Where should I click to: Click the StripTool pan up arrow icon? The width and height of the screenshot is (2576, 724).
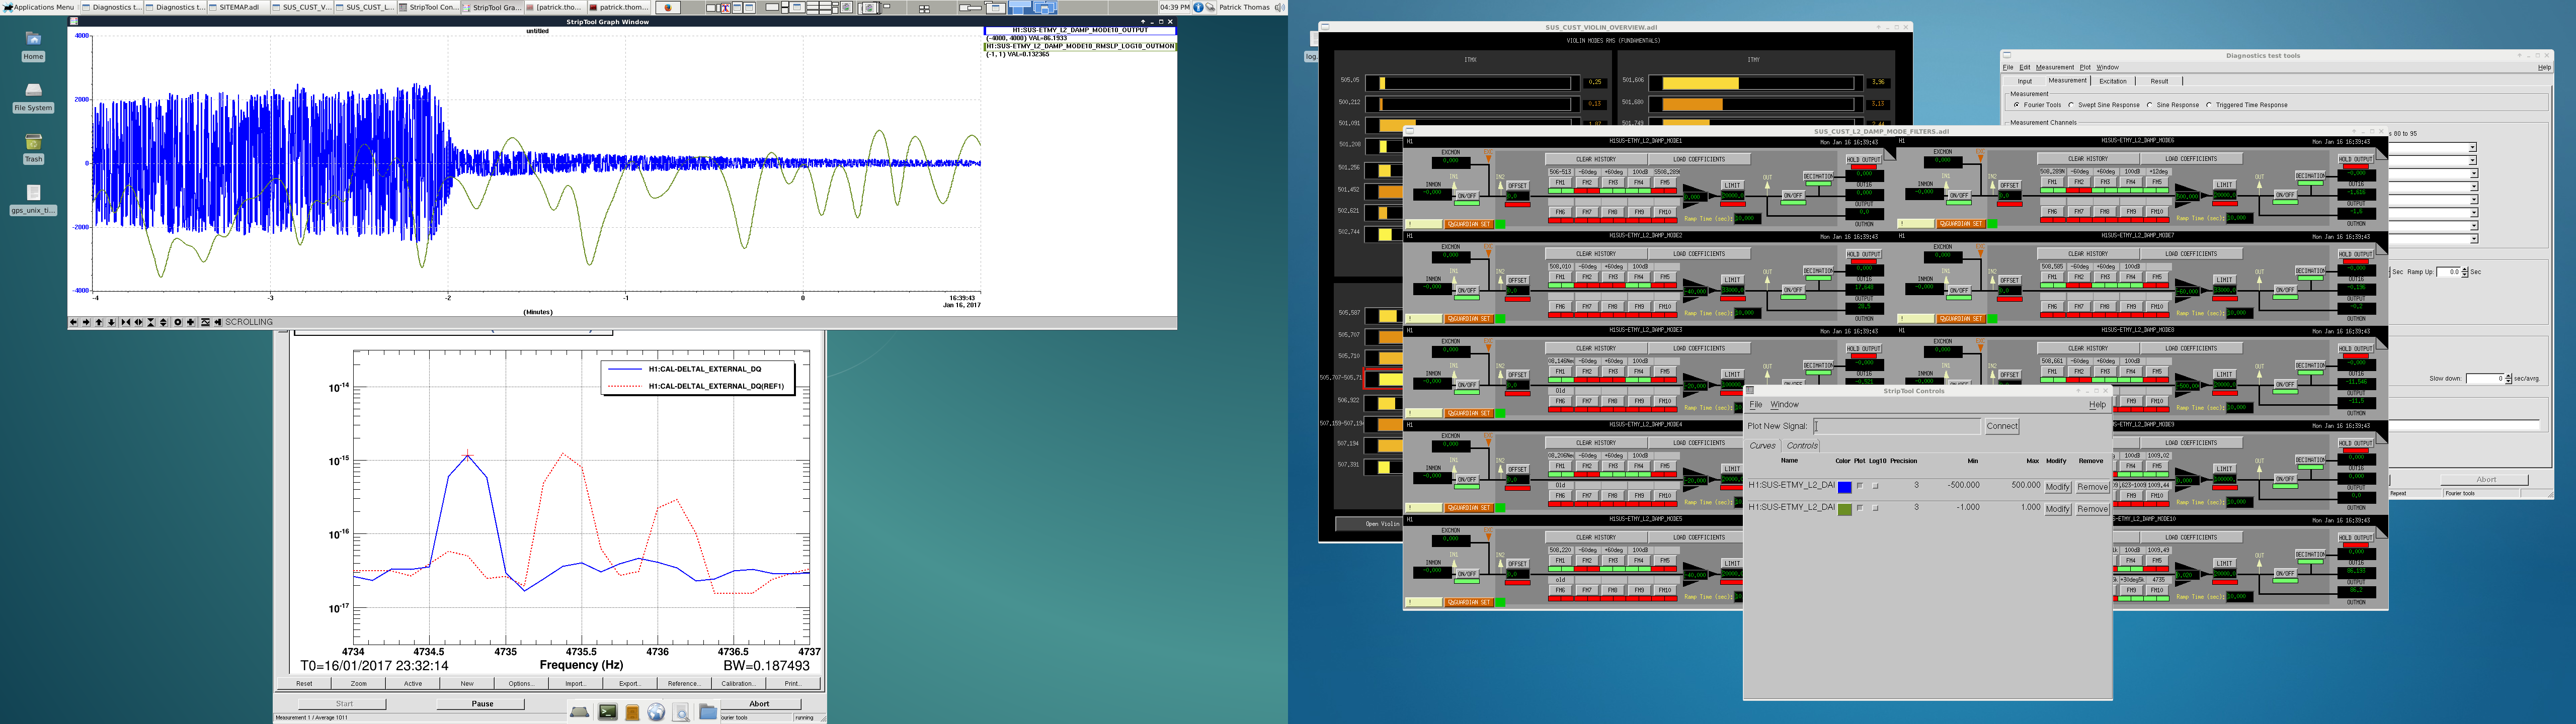coord(99,322)
